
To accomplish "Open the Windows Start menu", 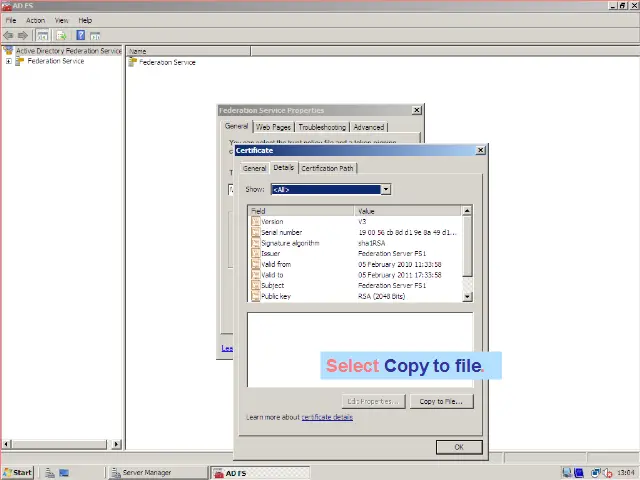I will tap(17, 472).
